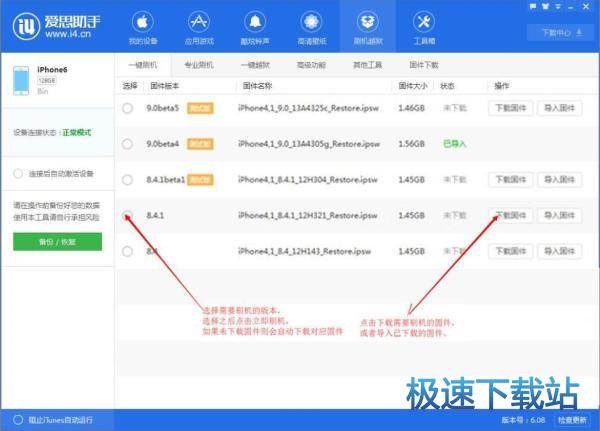Click the 固件大小 column header
Viewport: 600px width, 431px height.
click(413, 86)
